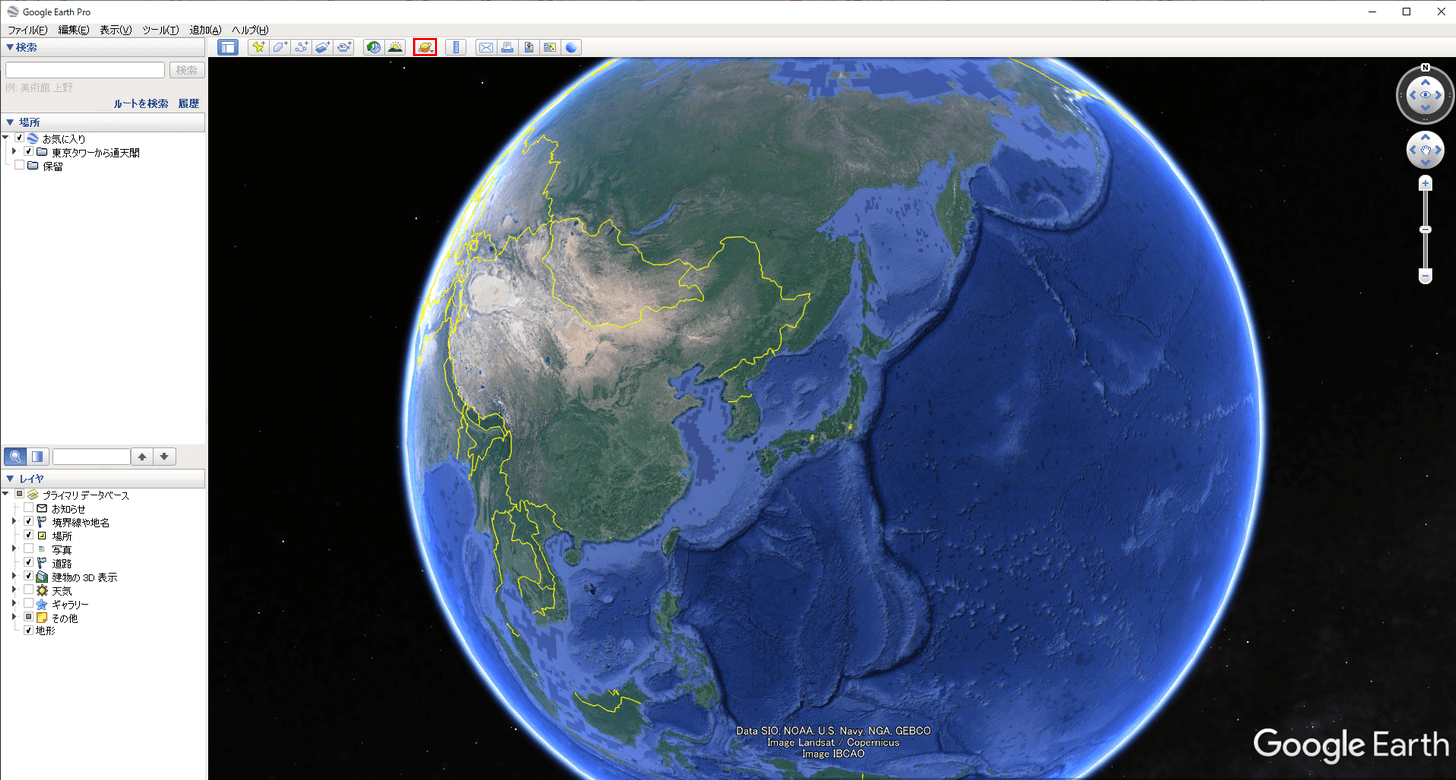
Task: Enable the 写真 layer checkbox
Action: point(28,549)
